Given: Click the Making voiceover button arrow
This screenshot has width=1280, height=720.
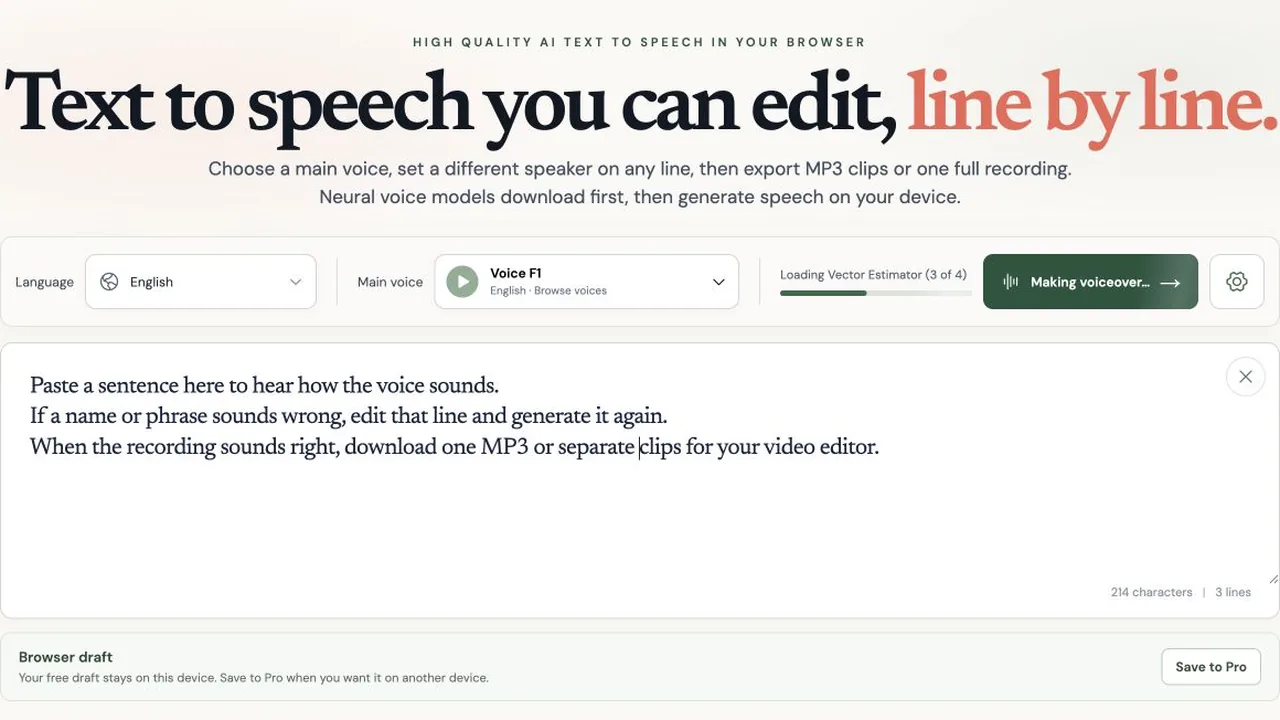Looking at the screenshot, I should point(1170,283).
